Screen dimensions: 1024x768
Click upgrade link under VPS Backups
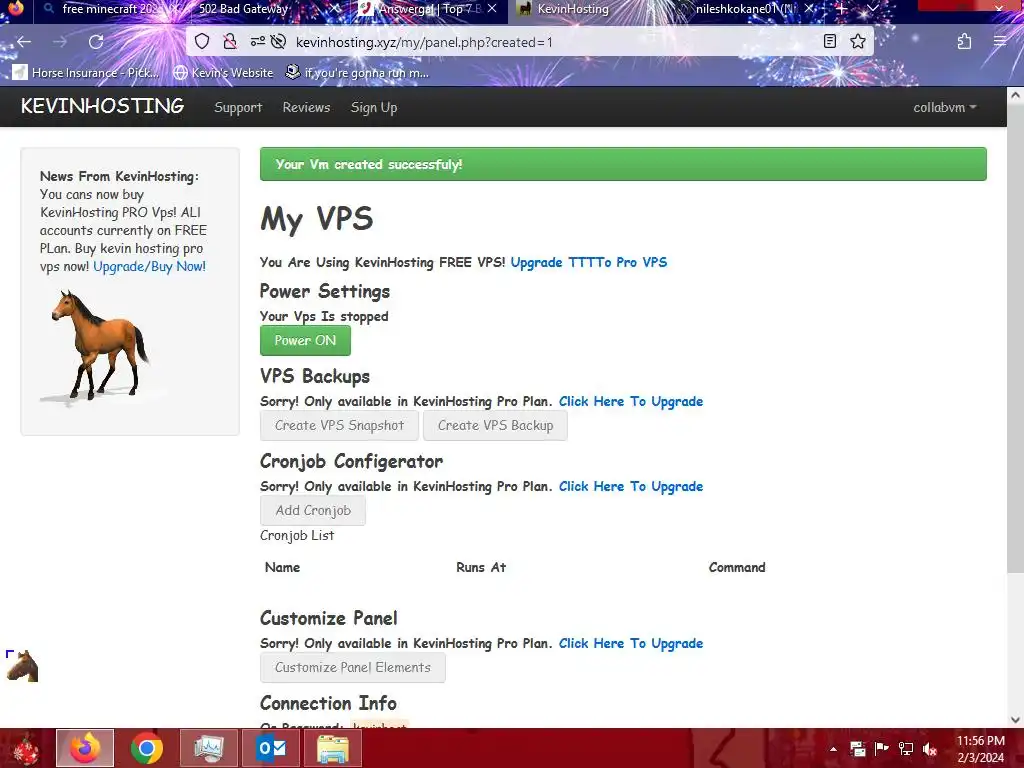pyautogui.click(x=631, y=402)
